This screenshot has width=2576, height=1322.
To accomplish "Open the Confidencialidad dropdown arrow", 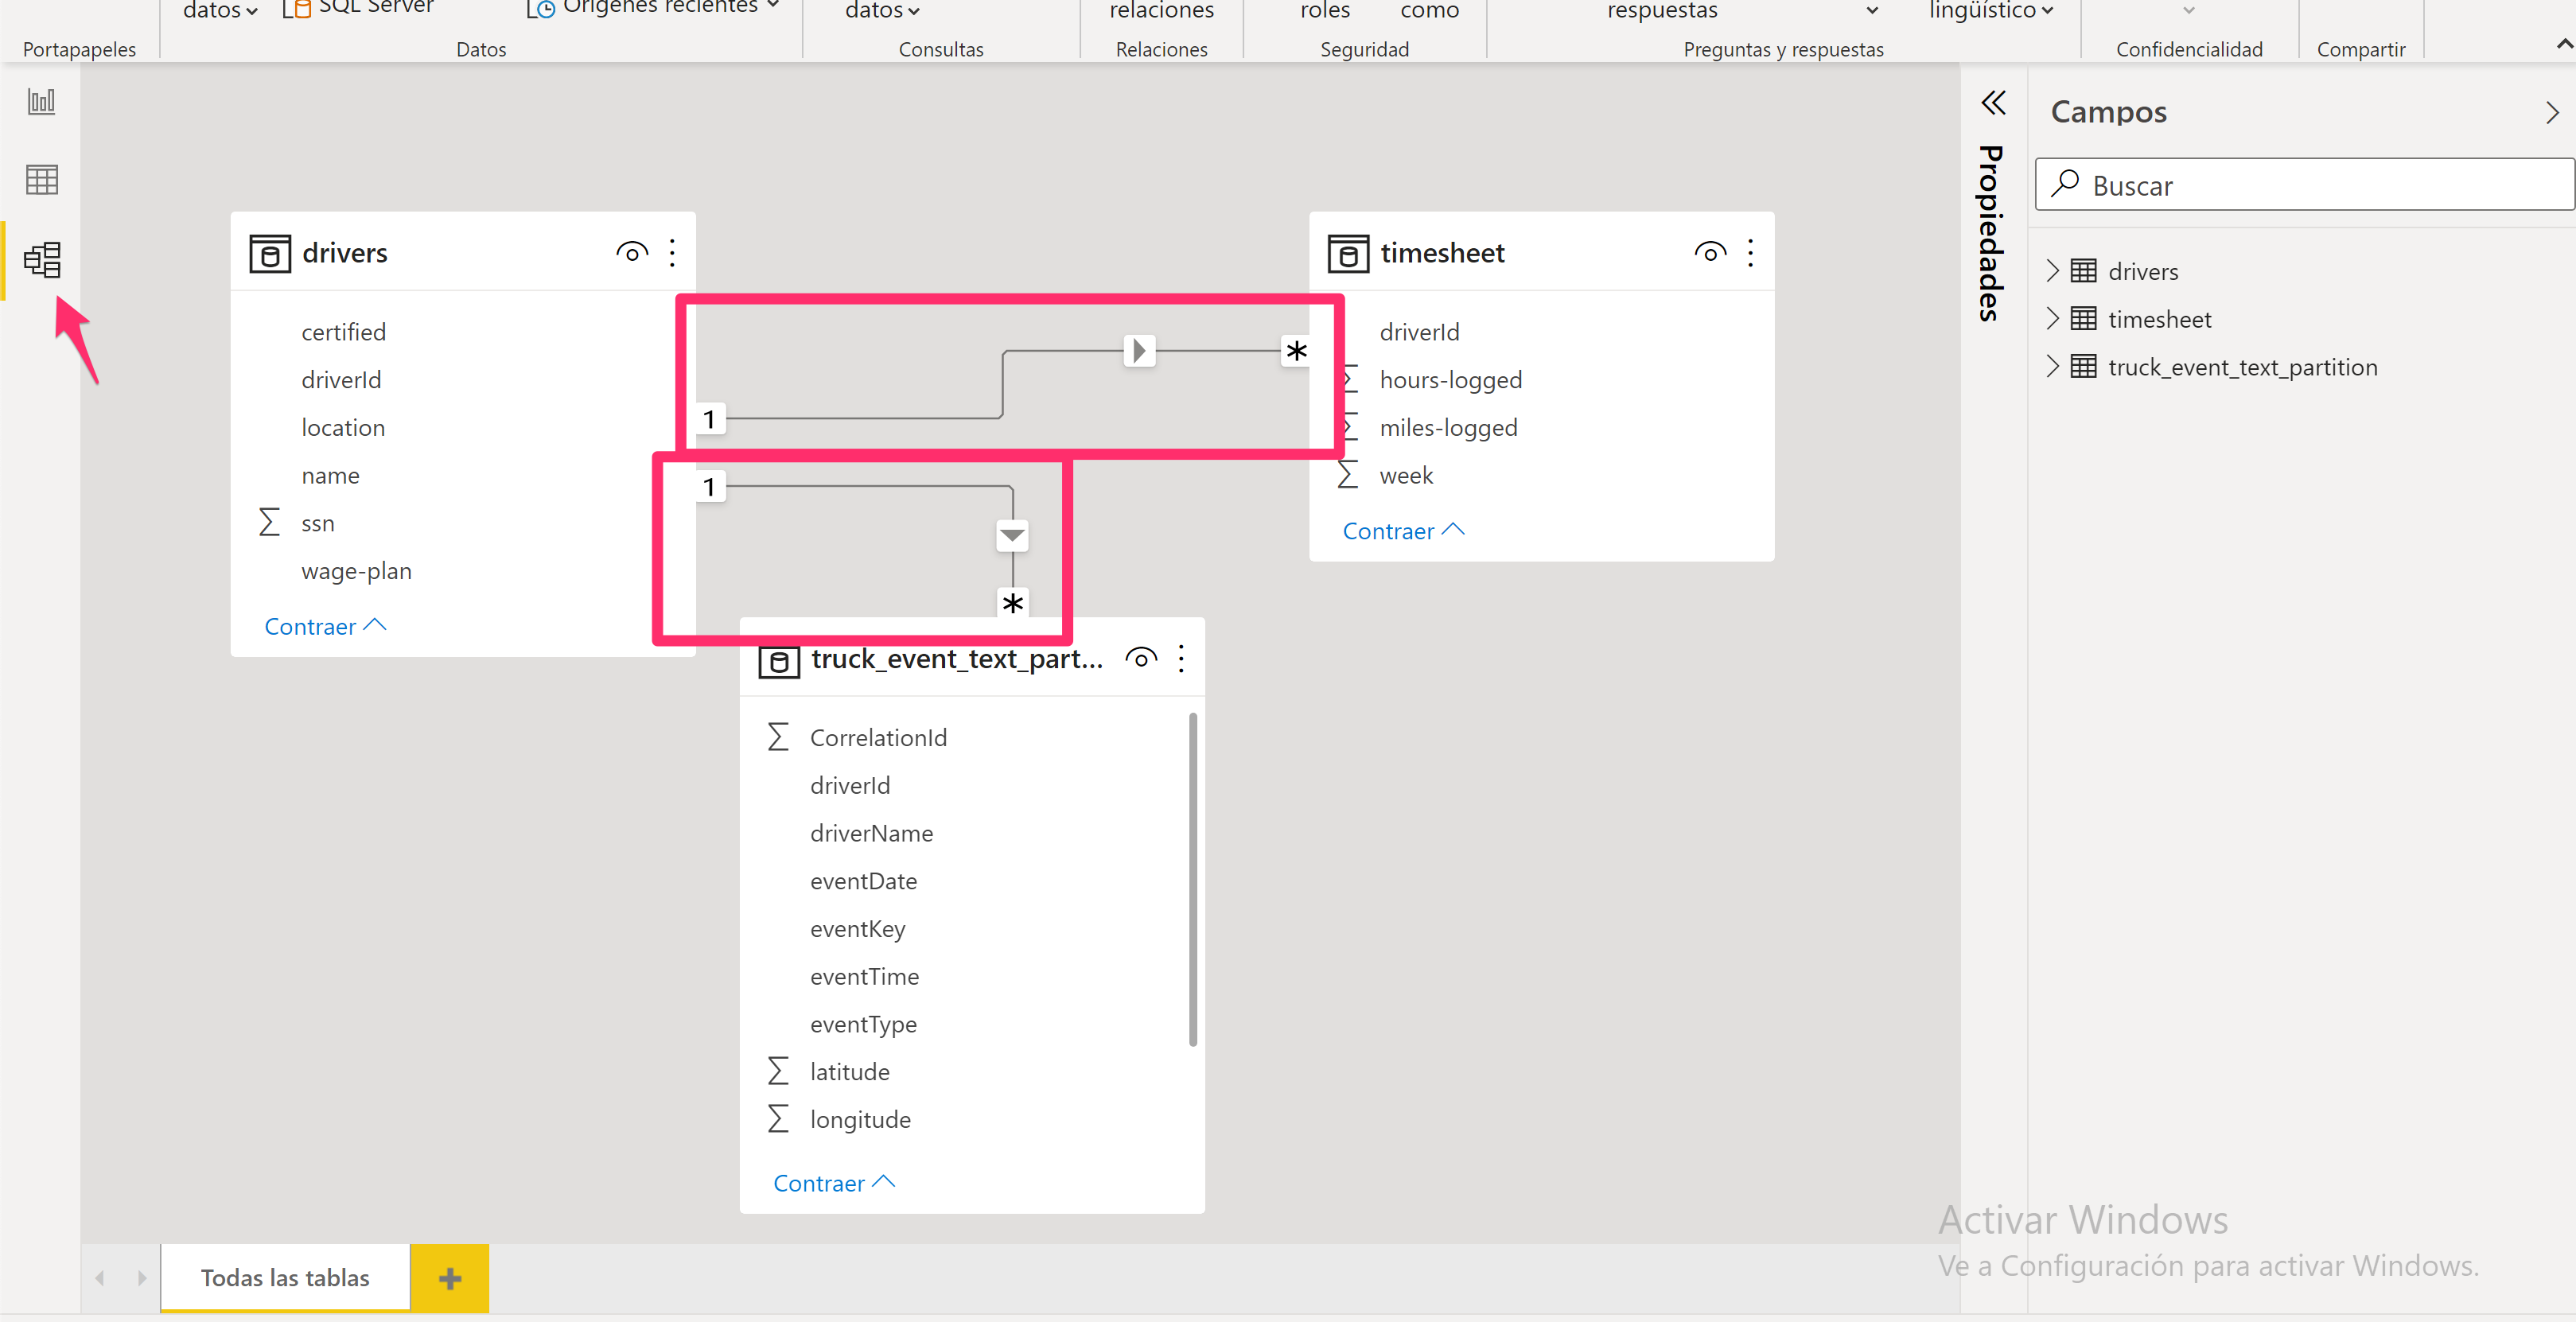I will click(2188, 10).
